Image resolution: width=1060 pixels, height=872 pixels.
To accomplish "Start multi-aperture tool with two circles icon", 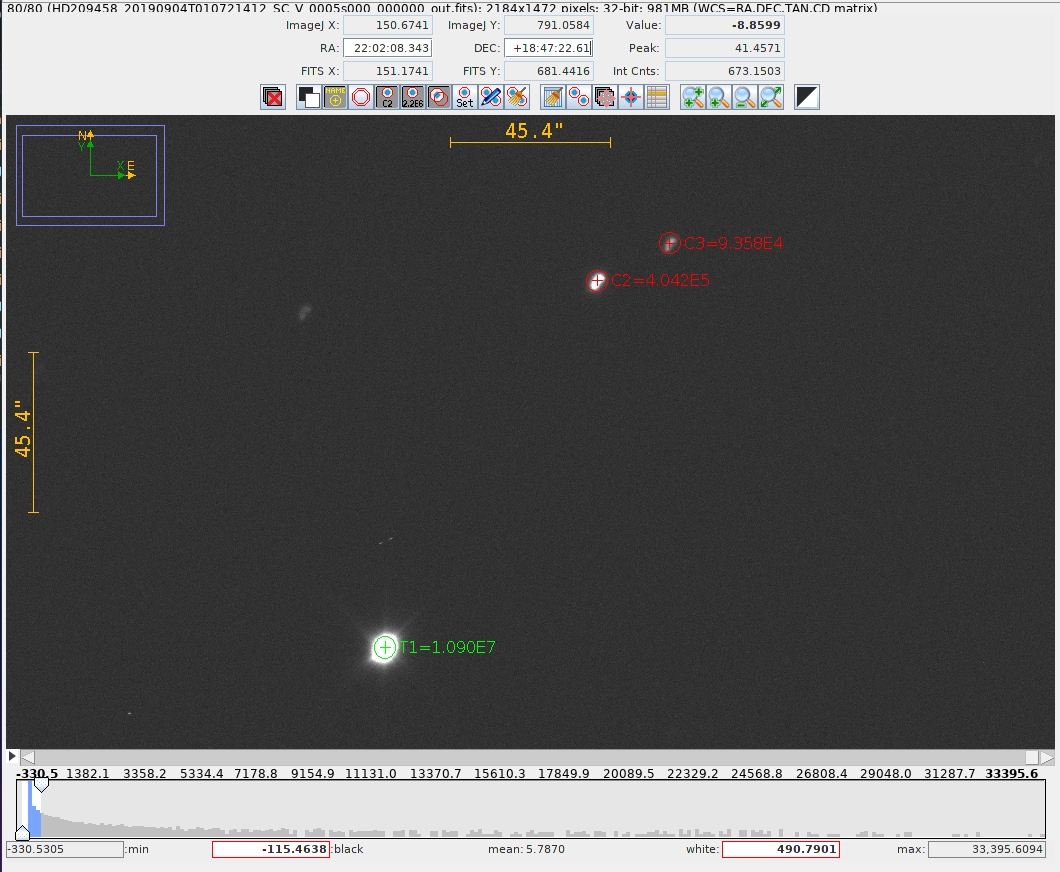I will click(x=579, y=97).
